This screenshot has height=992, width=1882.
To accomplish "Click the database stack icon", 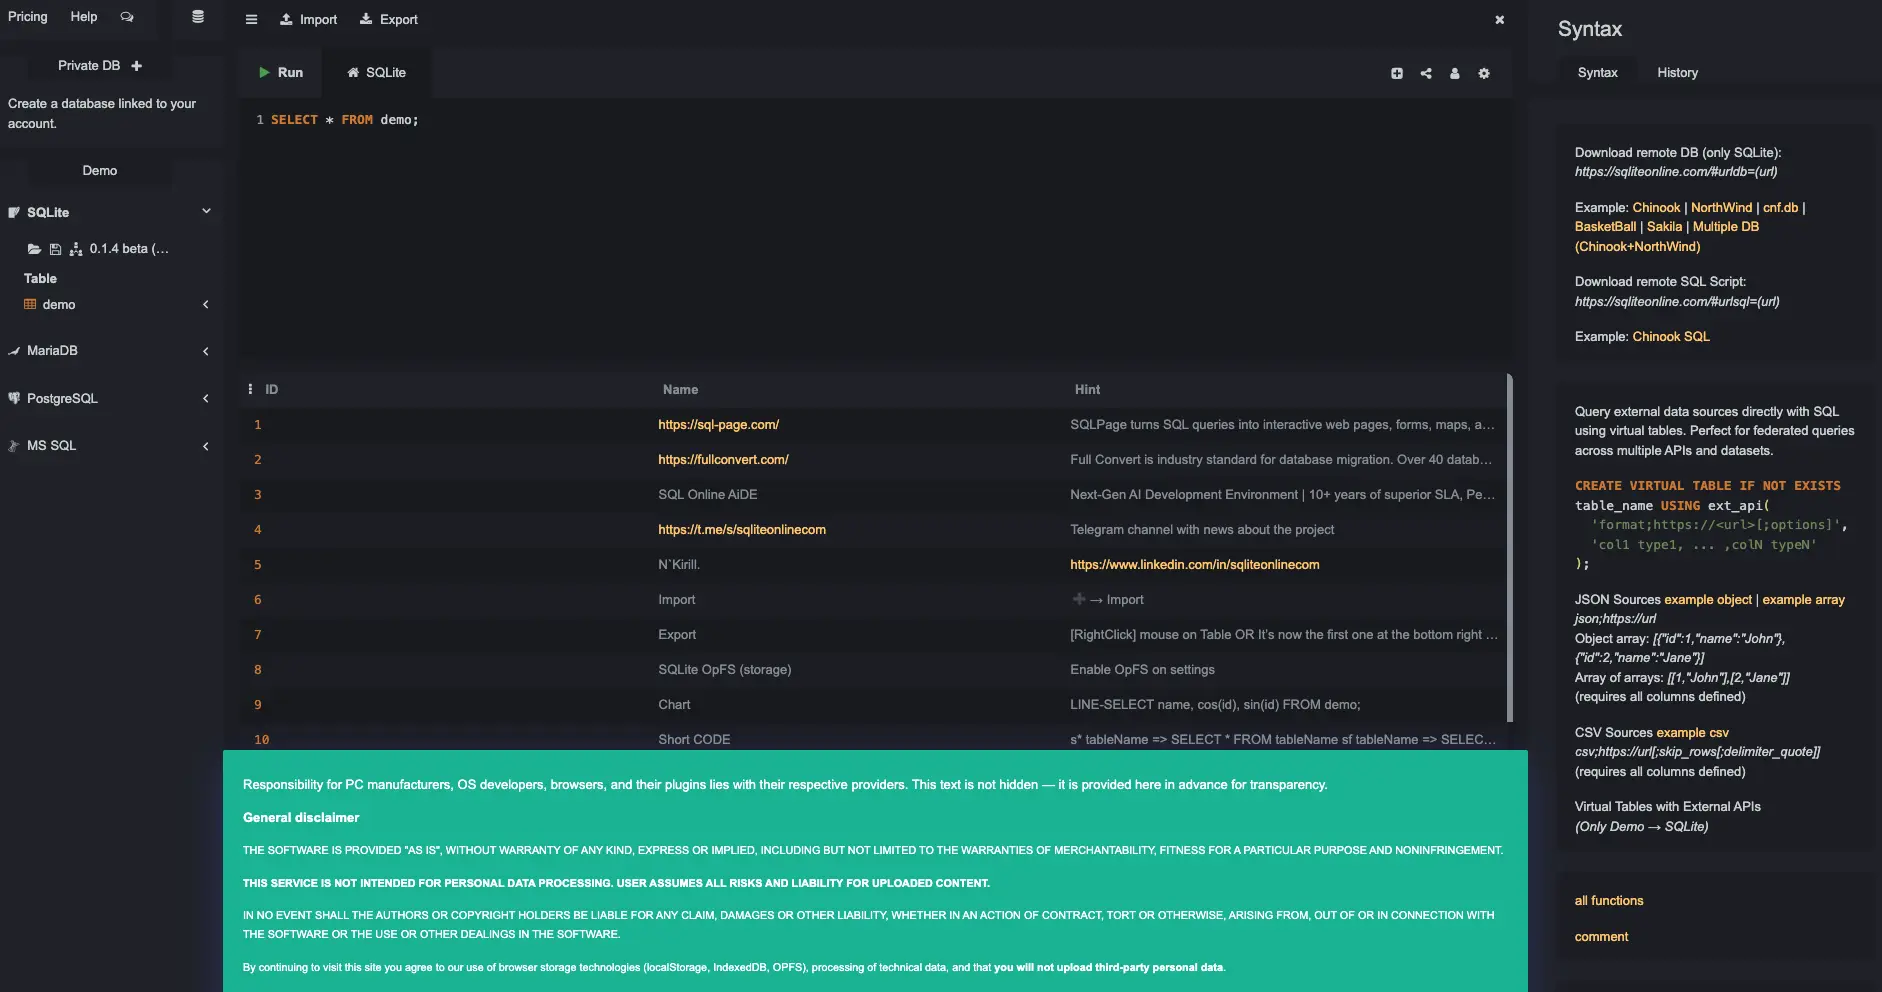I will point(198,17).
